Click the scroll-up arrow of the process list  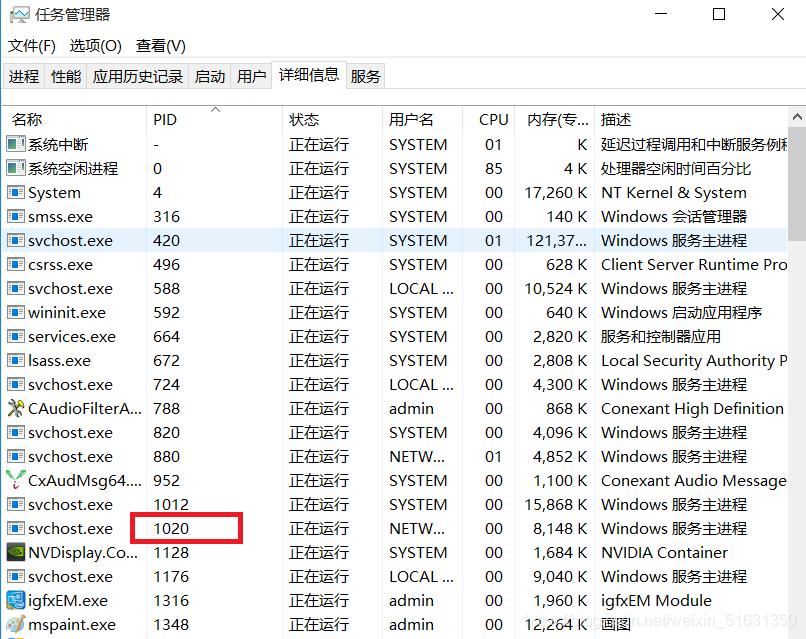[x=797, y=117]
